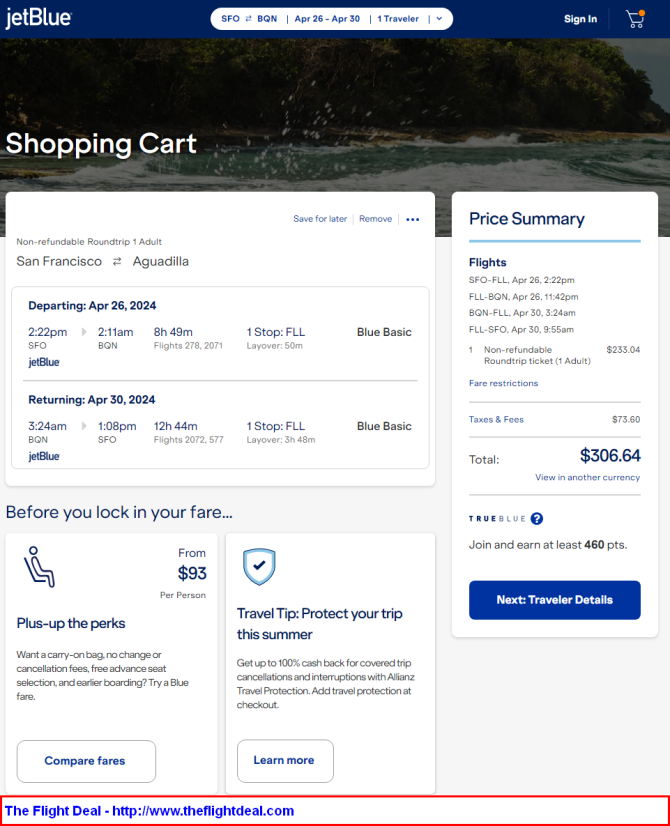
Task: Click Remove link in cart
Action: [x=375, y=219]
